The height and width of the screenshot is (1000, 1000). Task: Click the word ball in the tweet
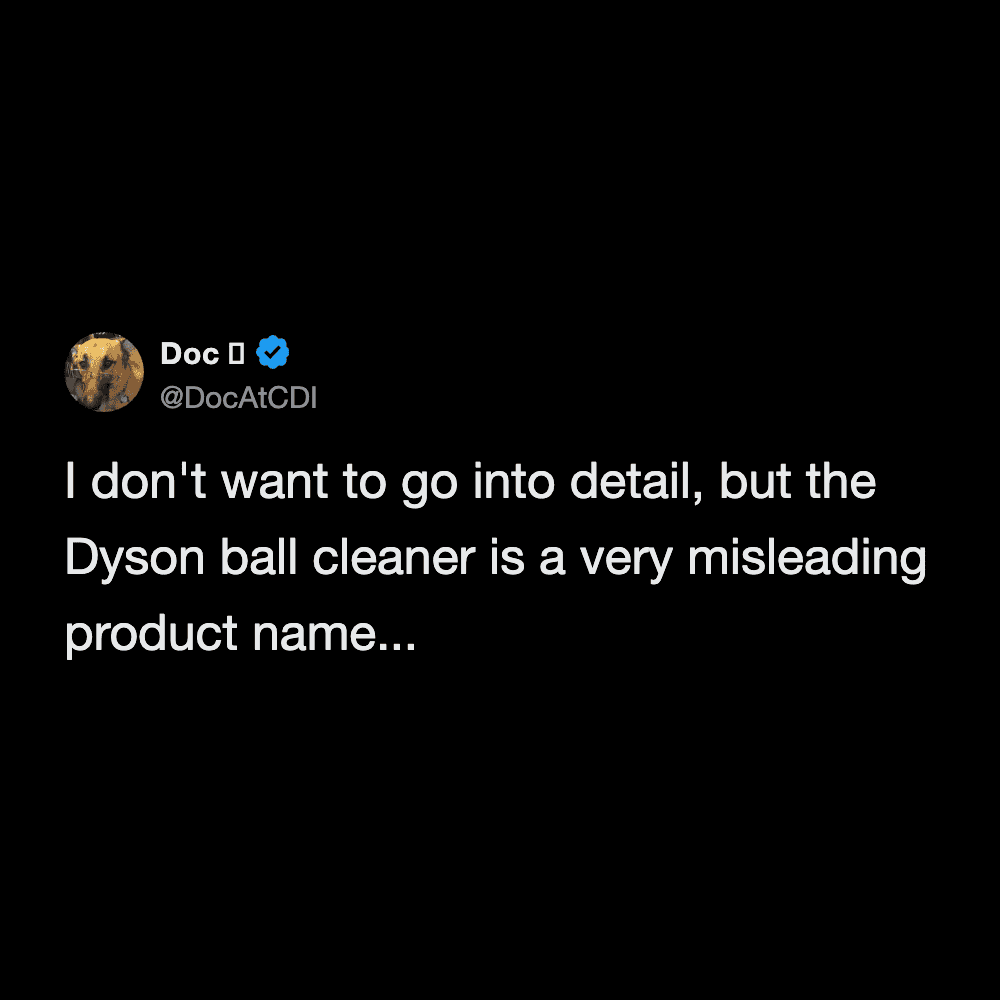click(x=258, y=558)
